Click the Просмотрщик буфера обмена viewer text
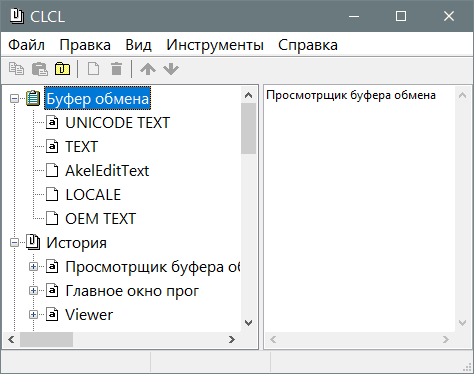474x374 pixels. pyautogui.click(x=351, y=95)
